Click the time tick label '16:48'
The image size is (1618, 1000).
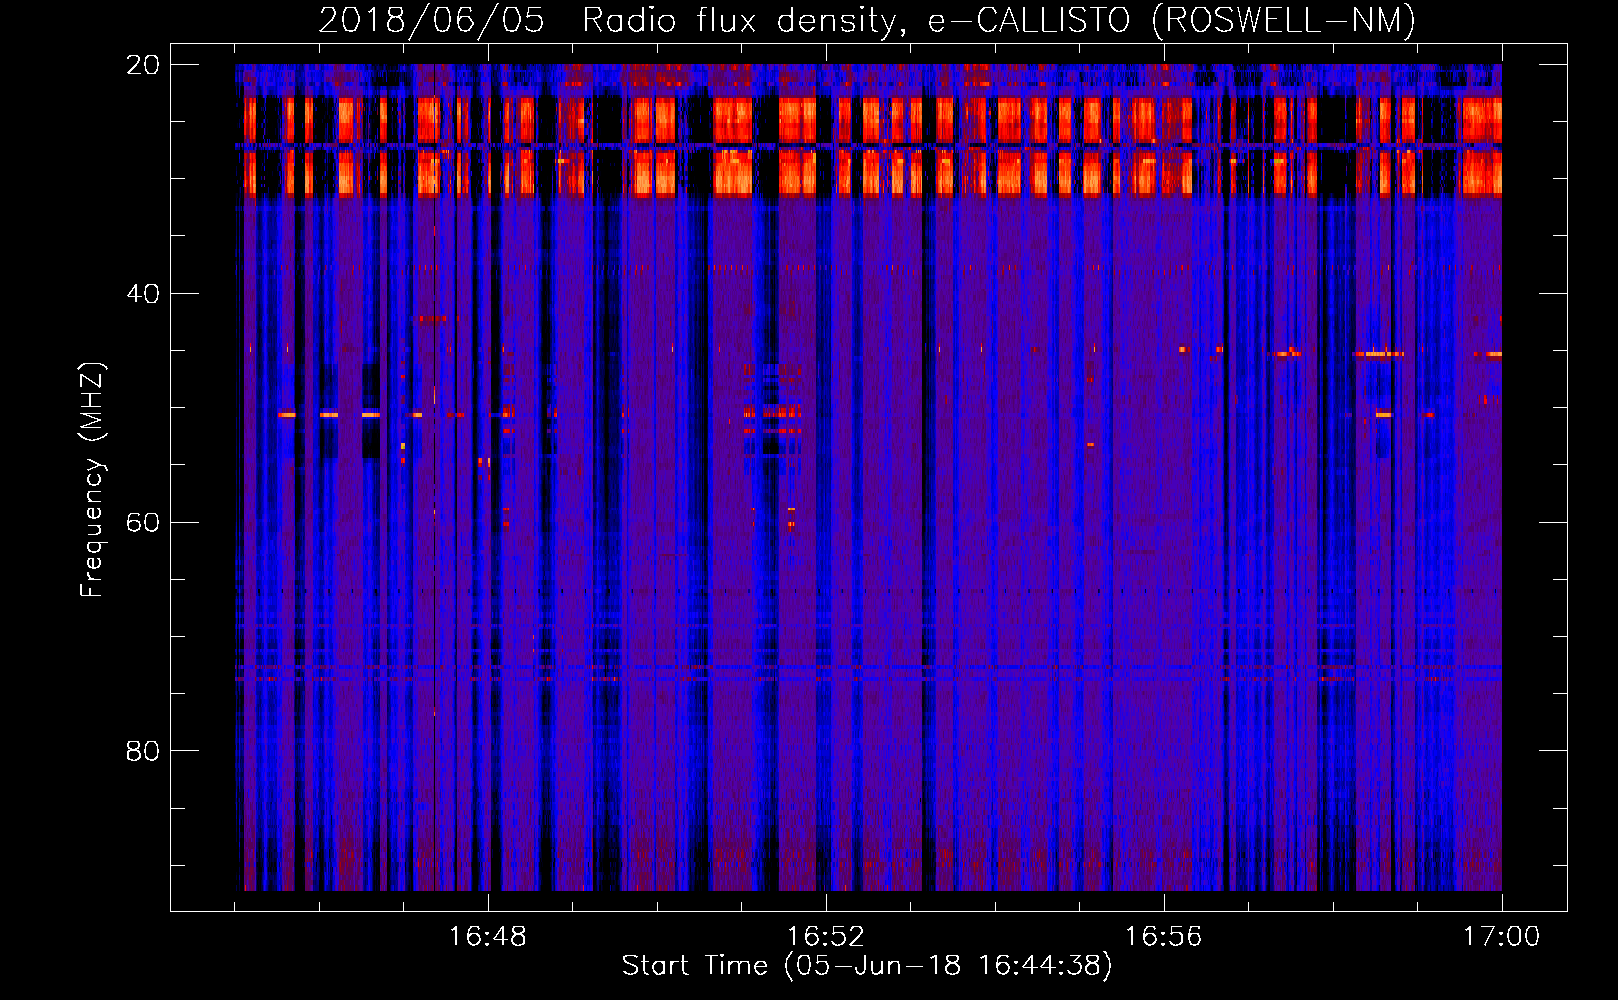488,937
